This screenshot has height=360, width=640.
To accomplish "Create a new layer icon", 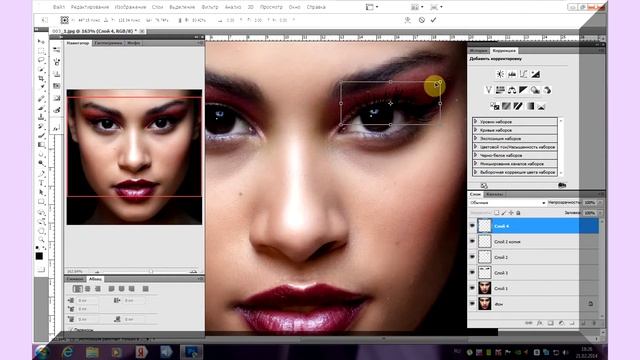I will click(583, 323).
